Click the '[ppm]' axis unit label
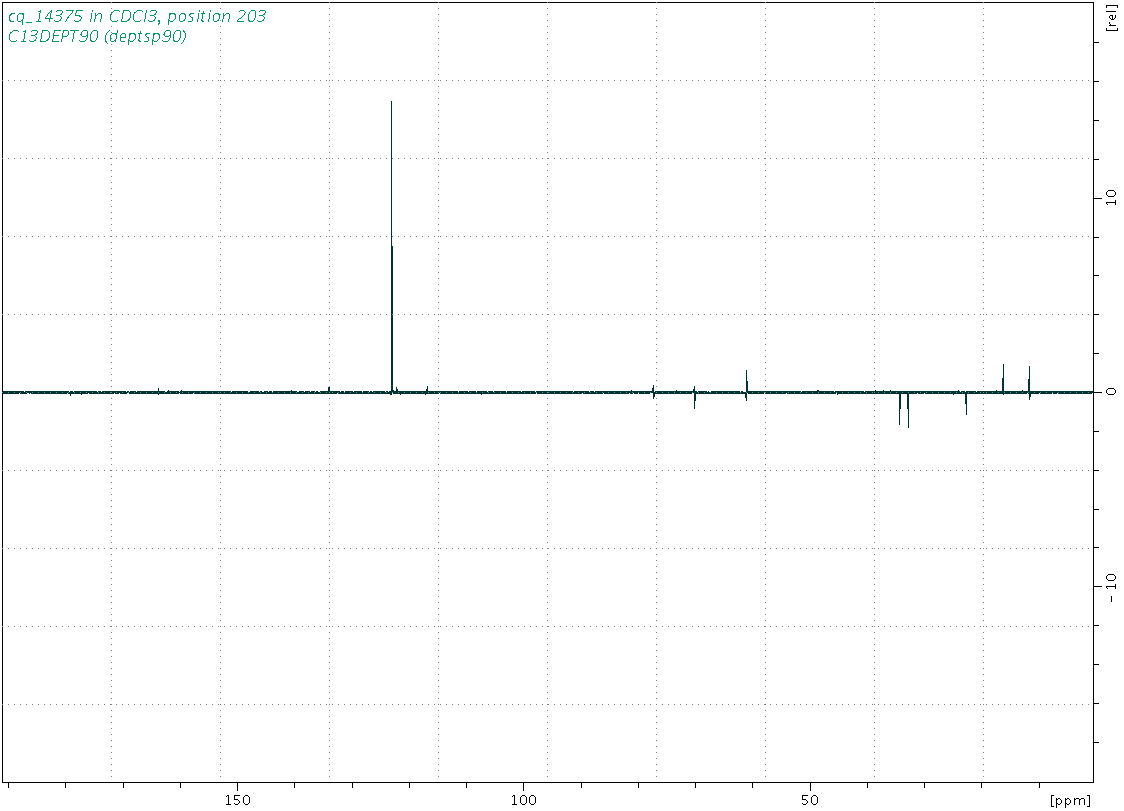1124x811 pixels. pos(1071,800)
